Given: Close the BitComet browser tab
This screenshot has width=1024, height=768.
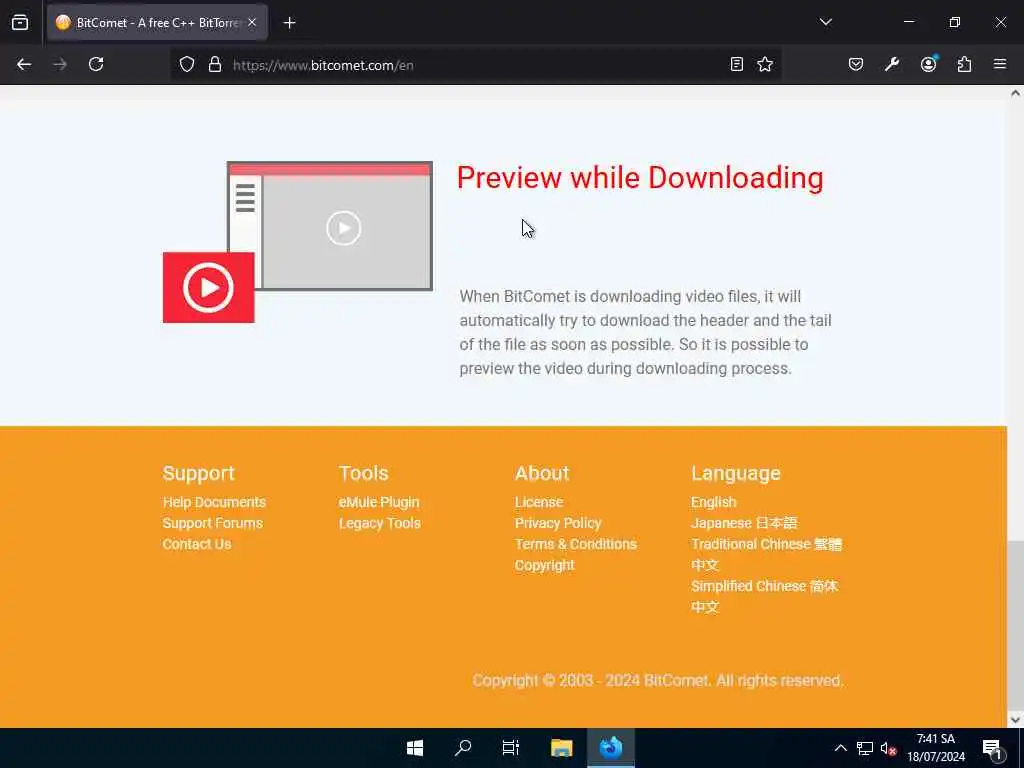Looking at the screenshot, I should tap(252, 23).
